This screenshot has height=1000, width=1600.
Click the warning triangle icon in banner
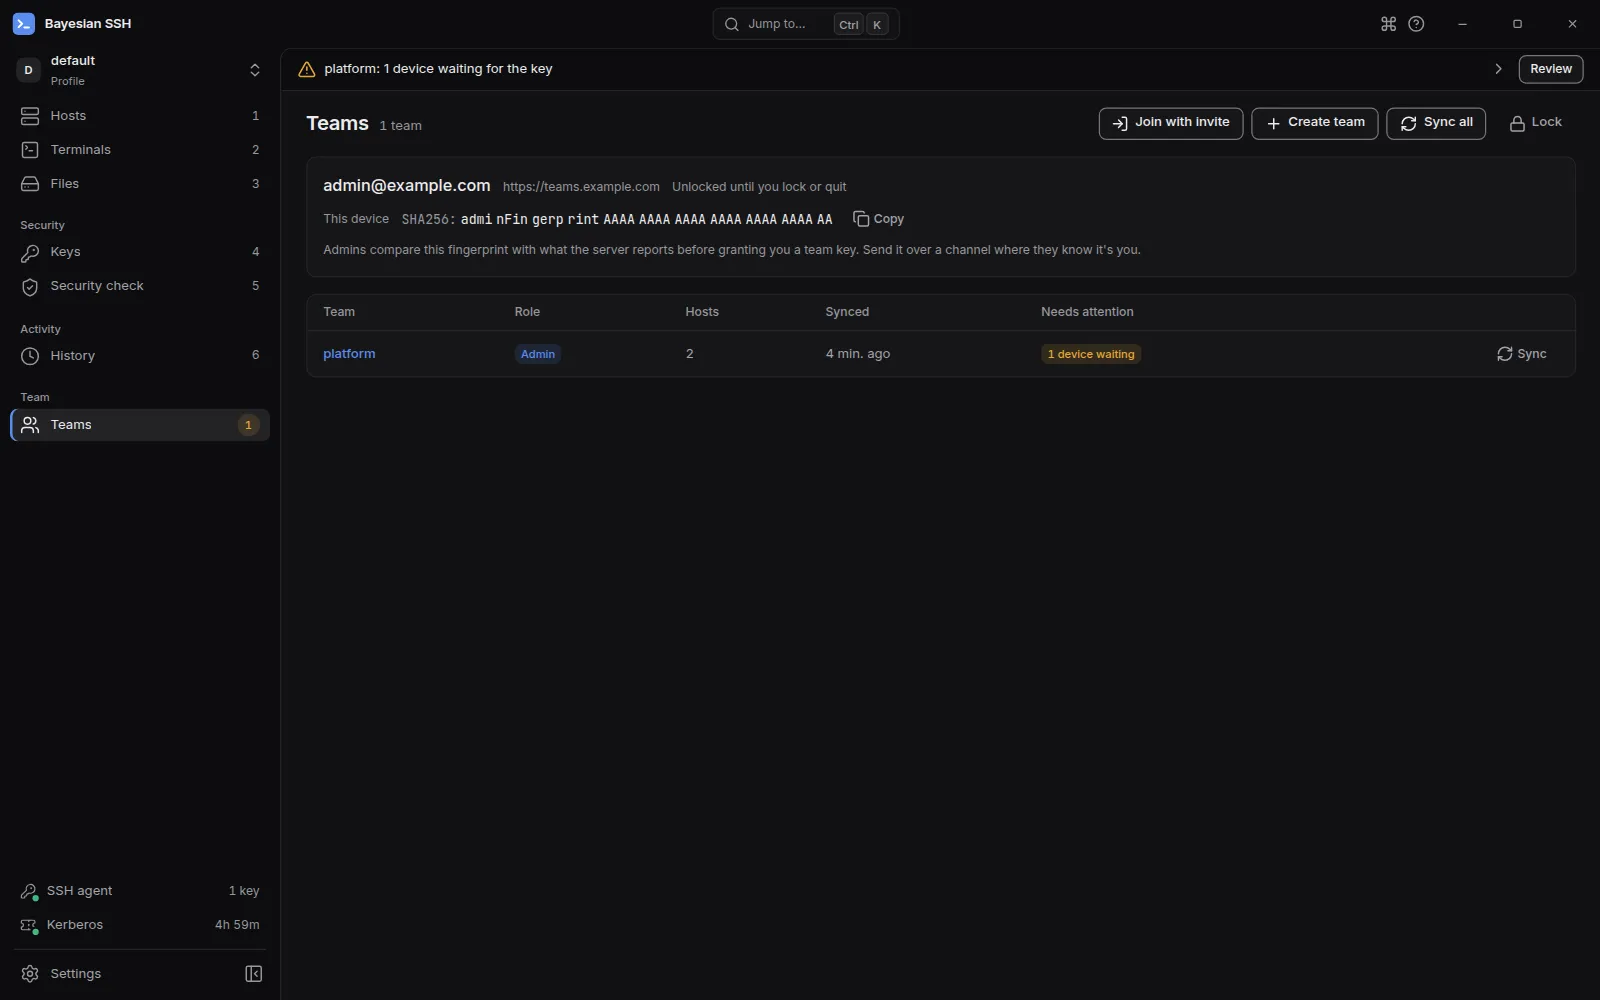click(307, 69)
